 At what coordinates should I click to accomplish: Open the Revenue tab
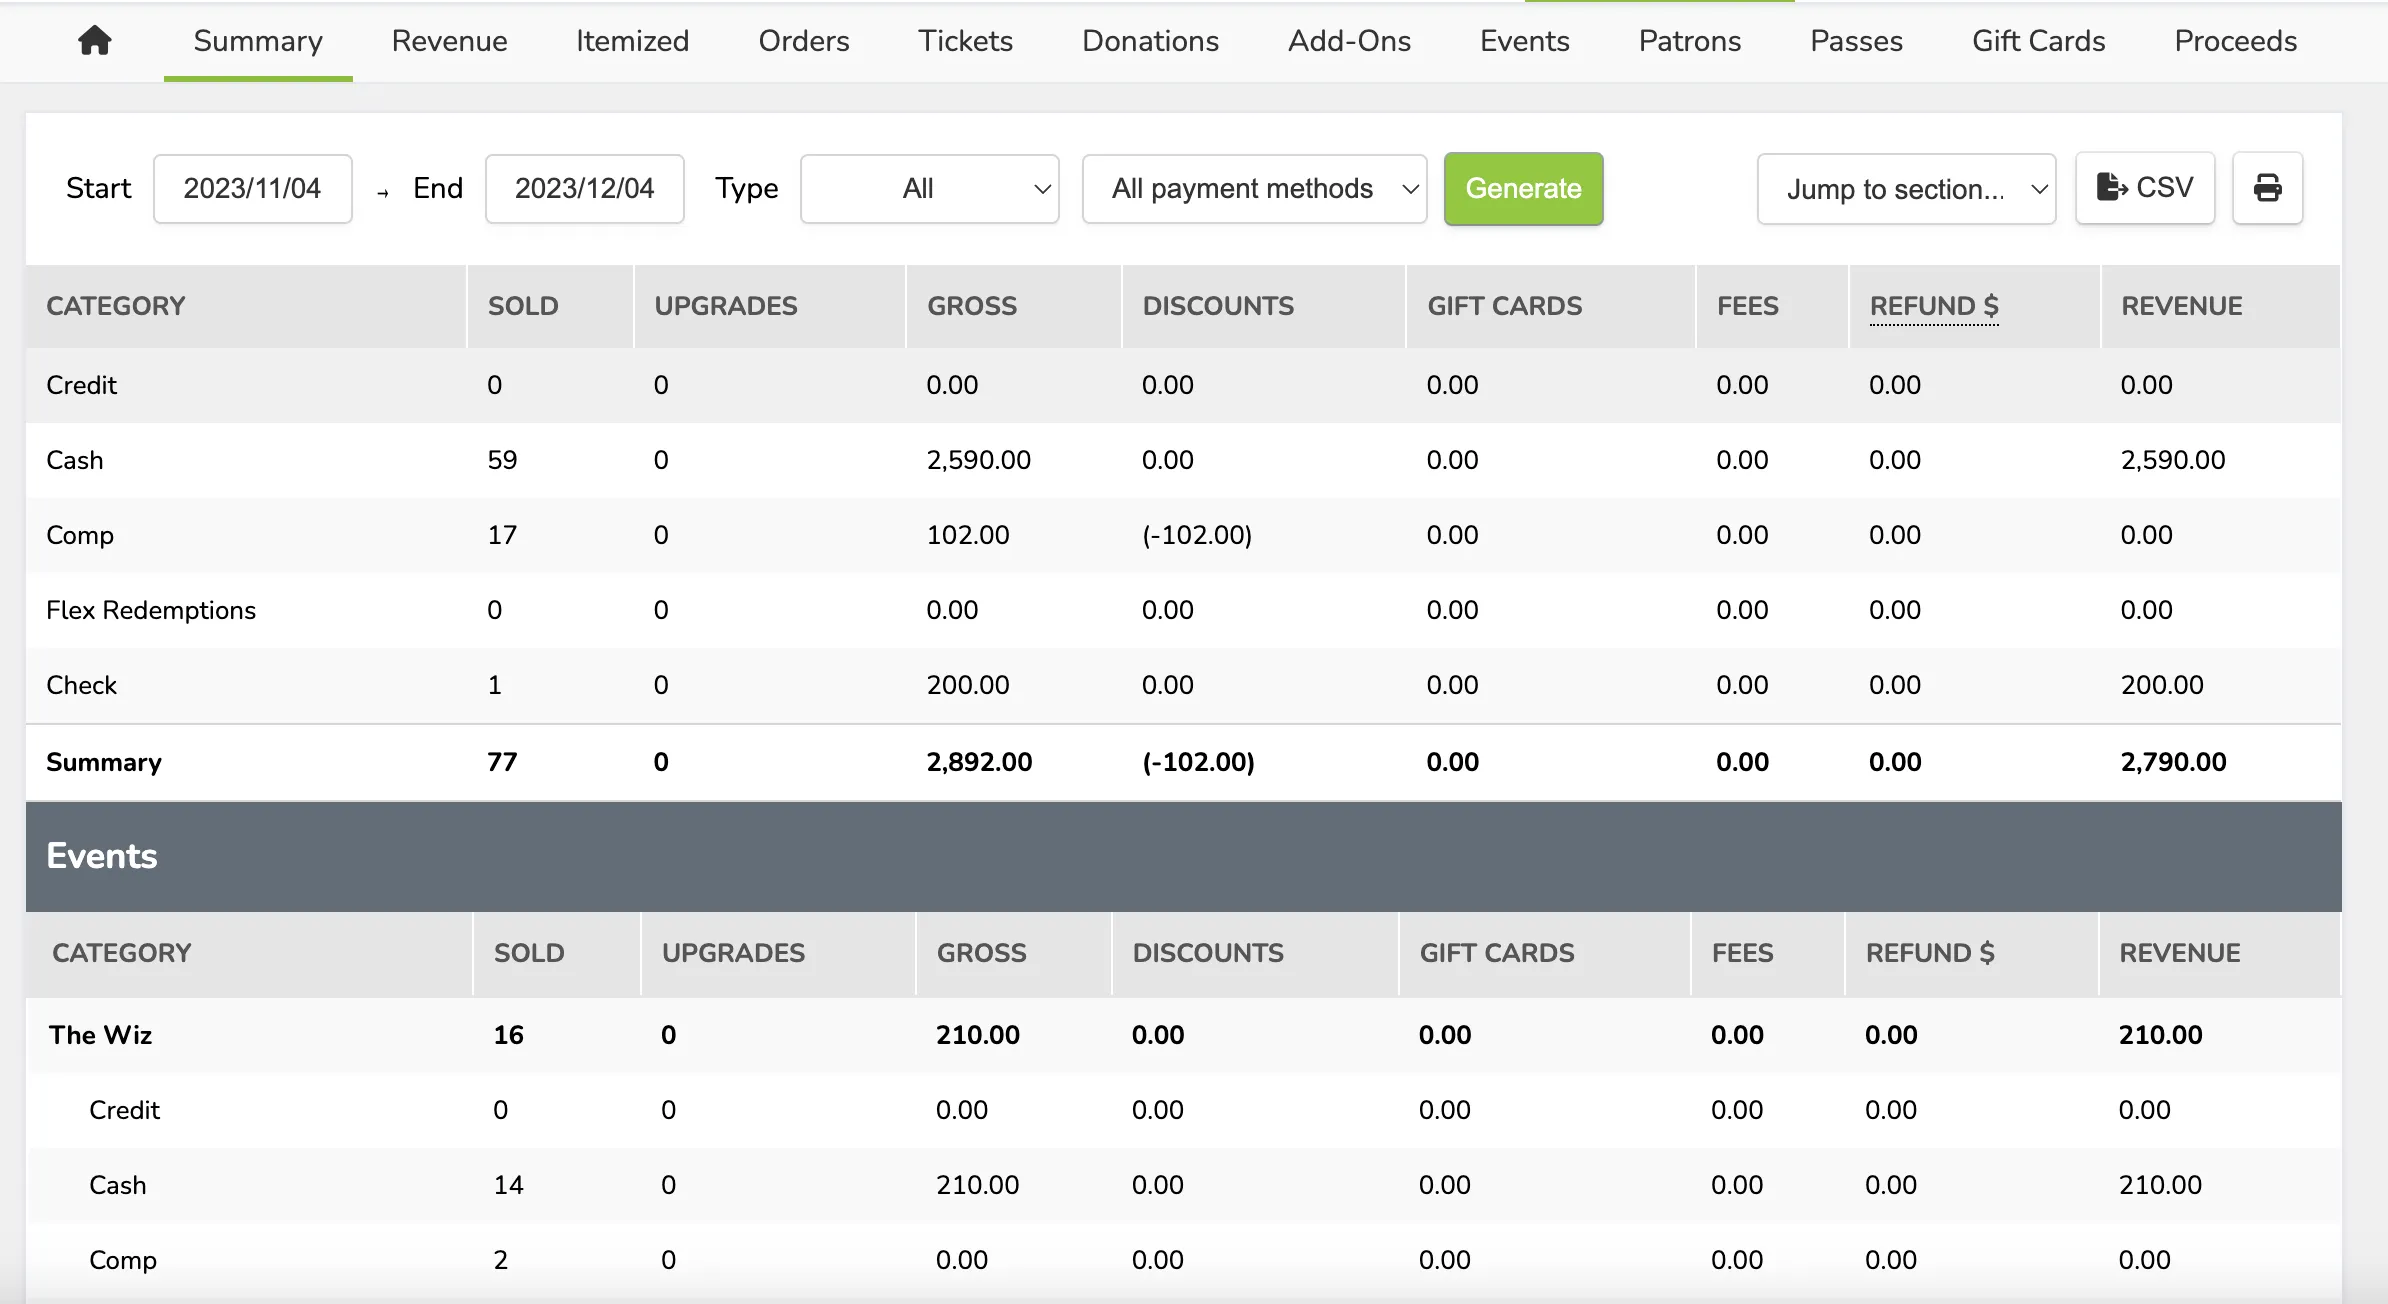pos(449,41)
